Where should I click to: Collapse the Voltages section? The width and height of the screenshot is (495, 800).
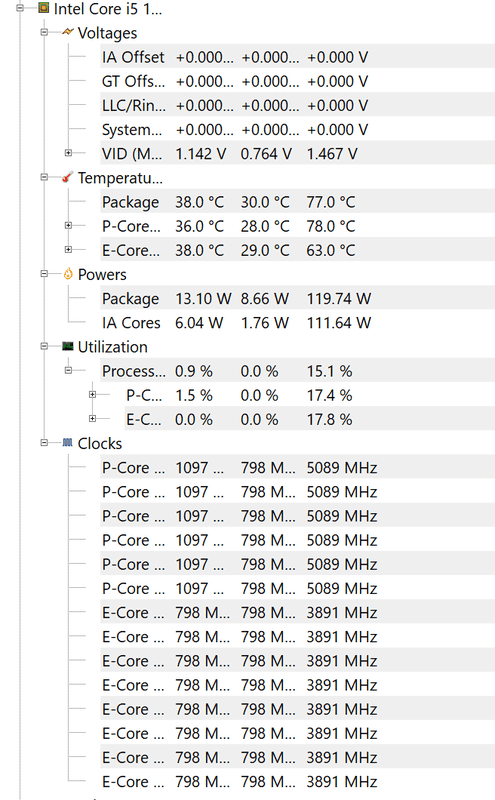click(44, 32)
